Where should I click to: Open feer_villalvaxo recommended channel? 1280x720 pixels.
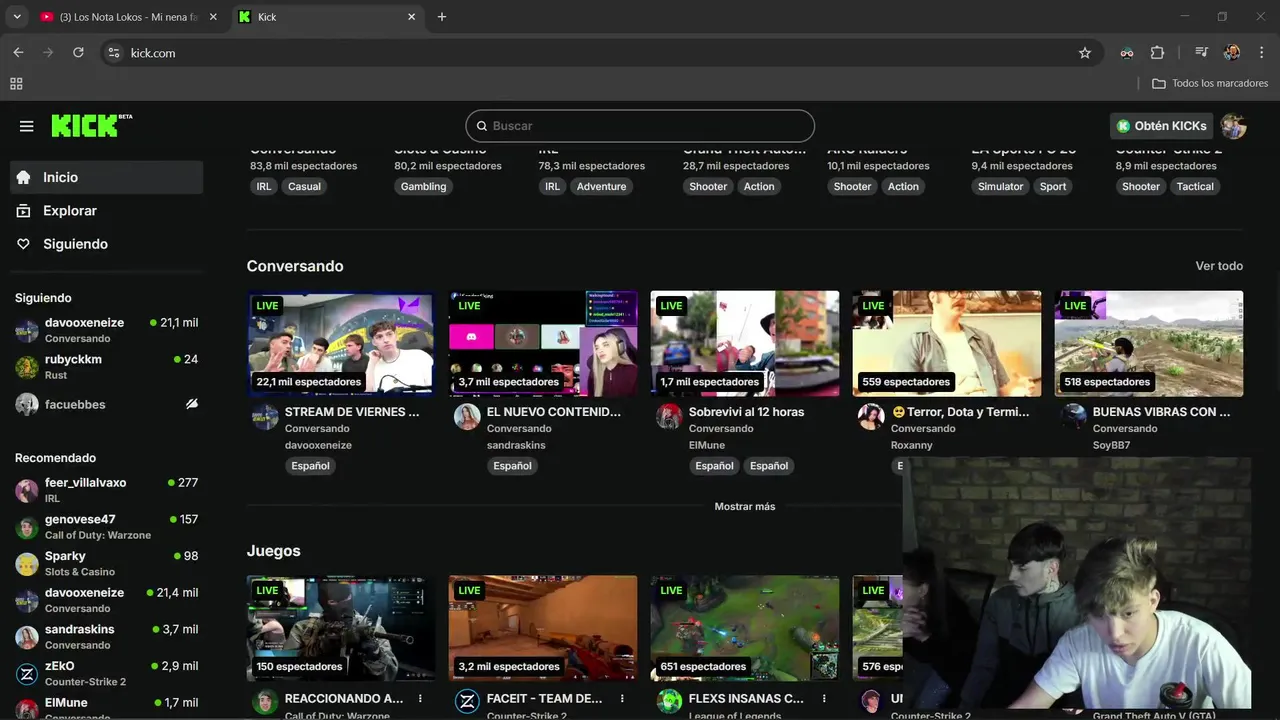106,490
